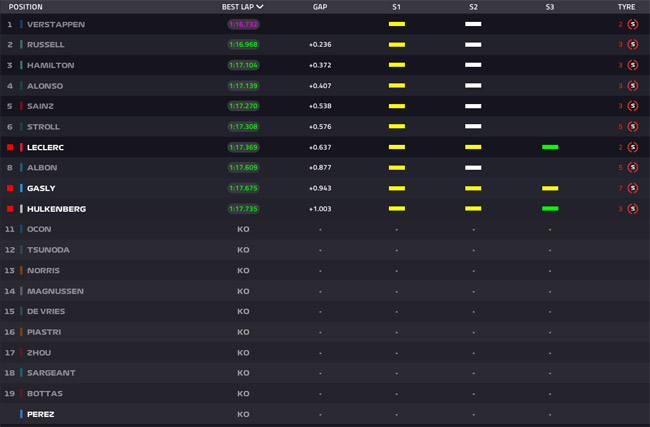This screenshot has height=427, width=650.
Task: Select driver name LECLERC
Action: tap(45, 148)
